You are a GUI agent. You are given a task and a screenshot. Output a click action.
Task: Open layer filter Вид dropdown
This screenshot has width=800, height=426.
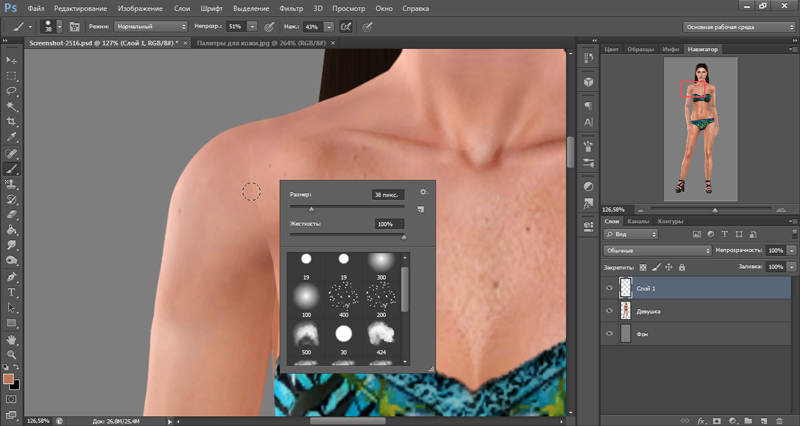pos(631,234)
